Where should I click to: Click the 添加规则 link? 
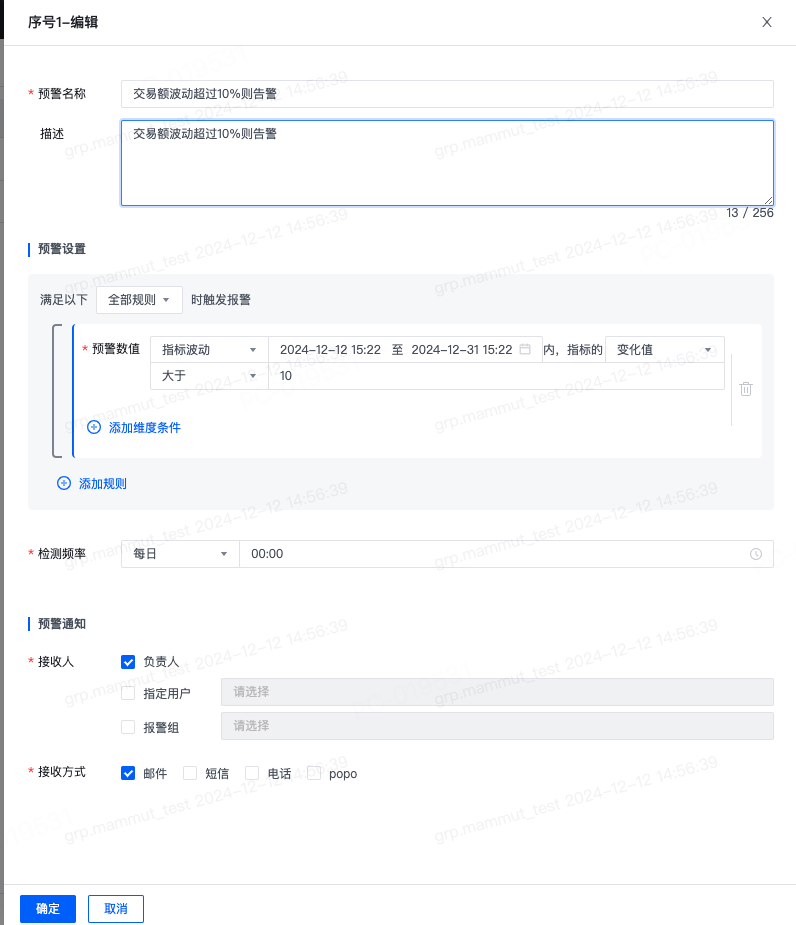[x=103, y=484]
